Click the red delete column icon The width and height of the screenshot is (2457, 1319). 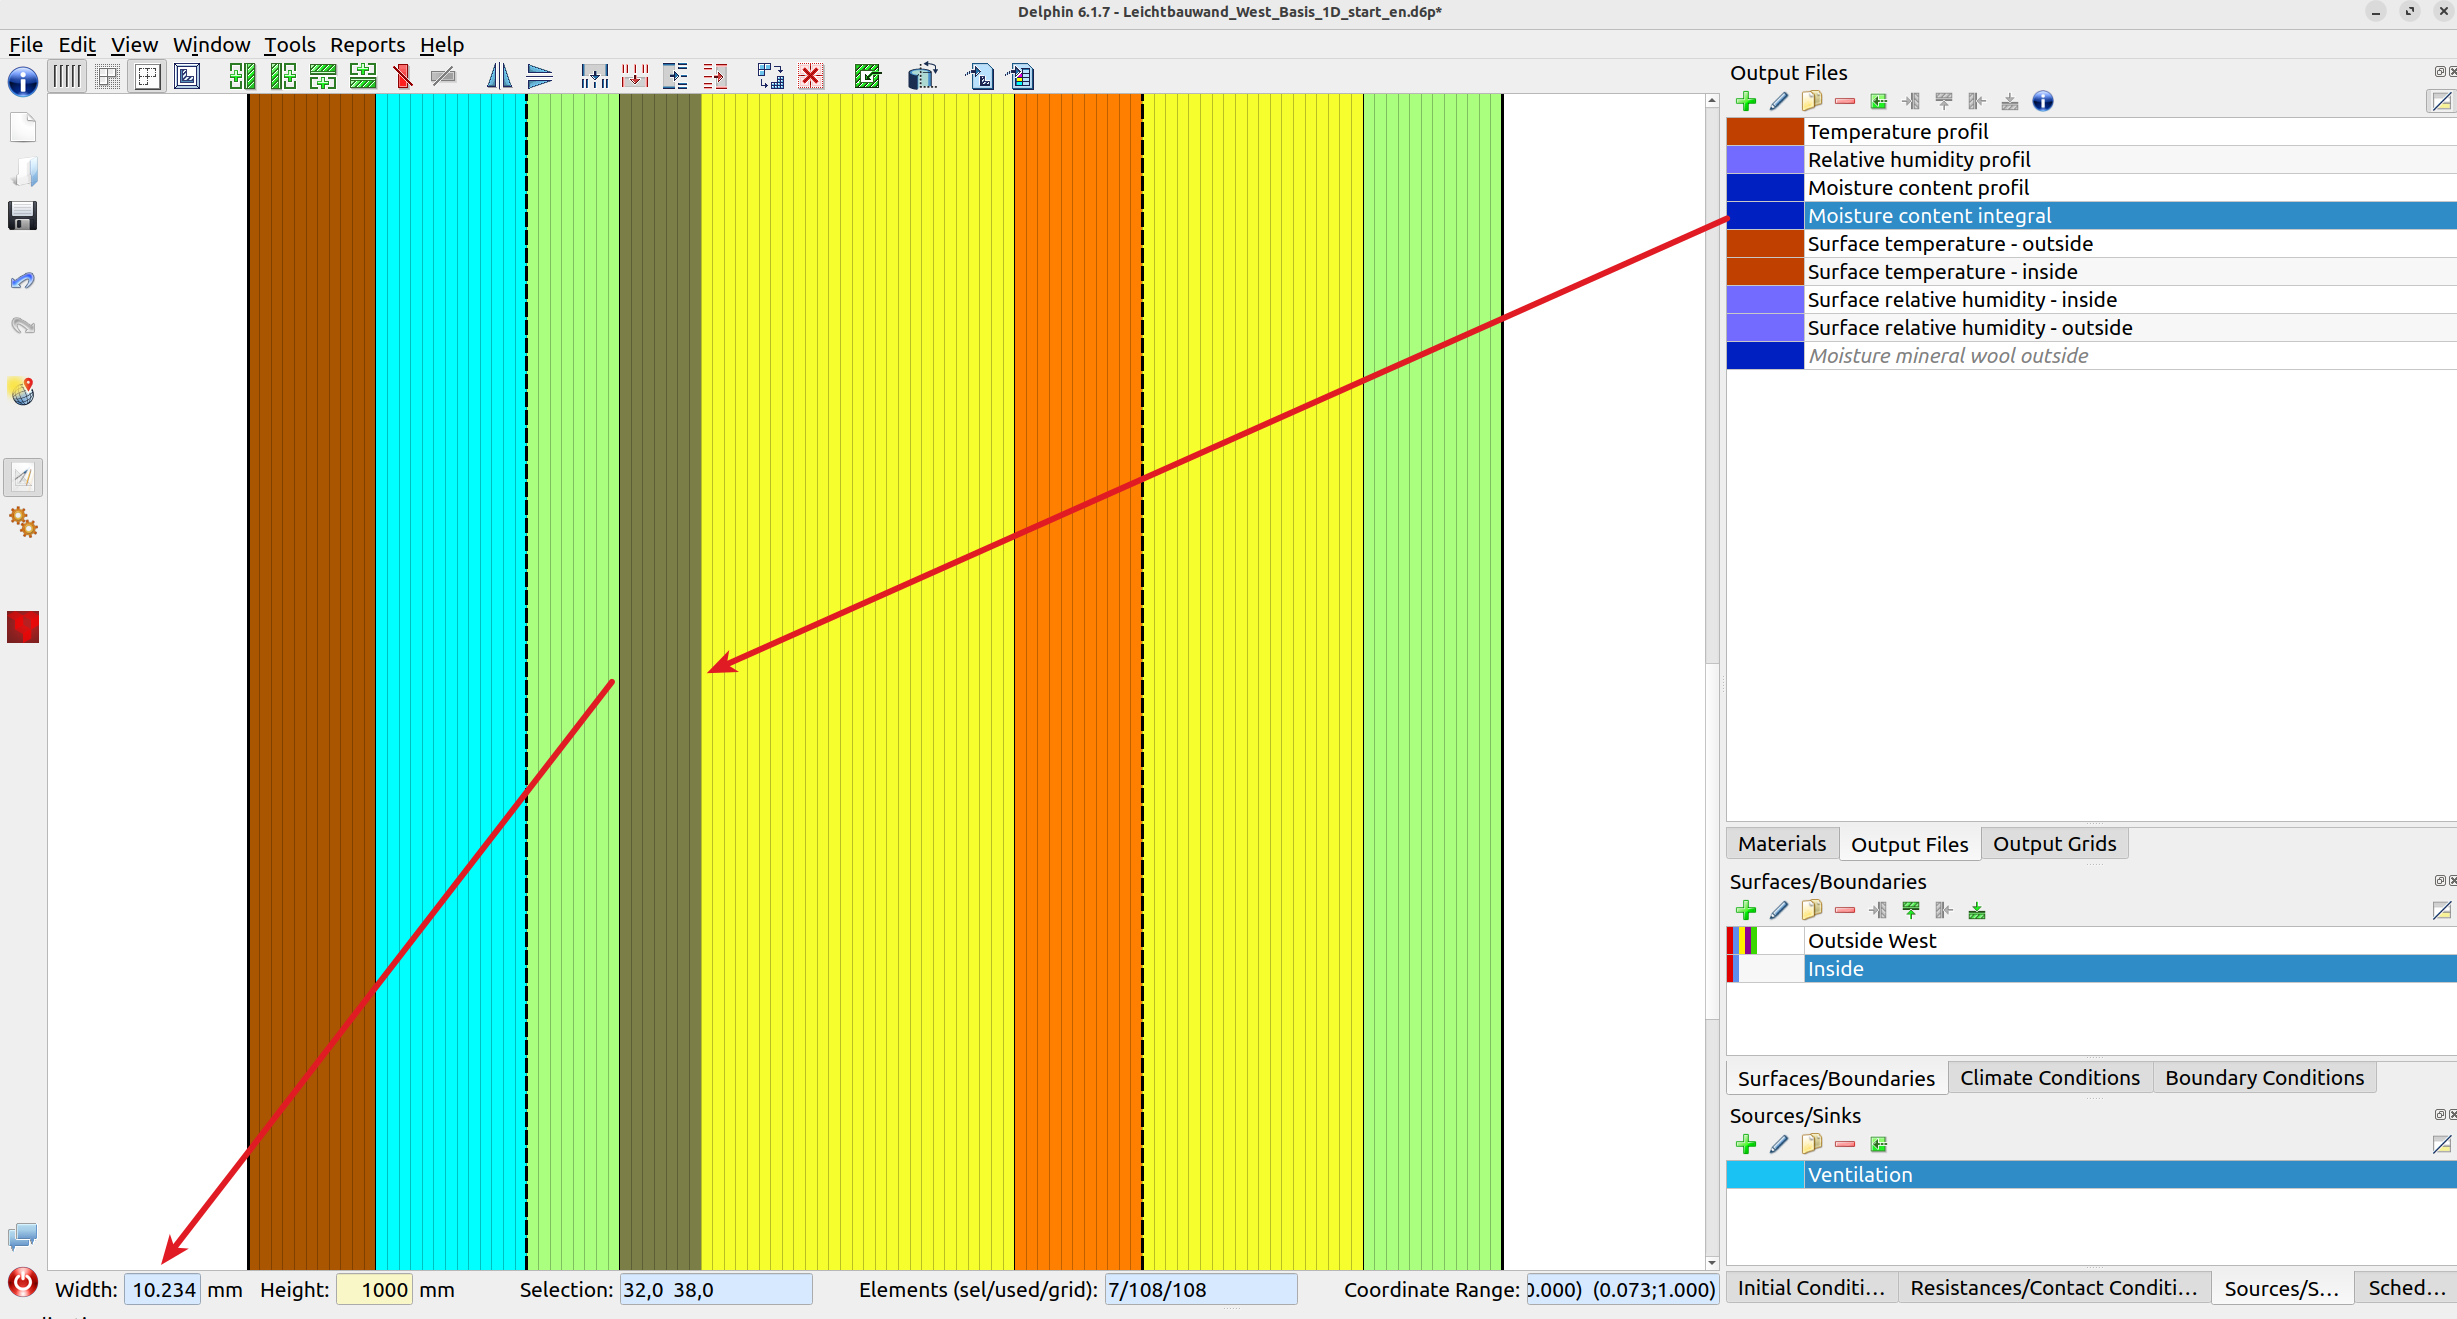coord(403,76)
